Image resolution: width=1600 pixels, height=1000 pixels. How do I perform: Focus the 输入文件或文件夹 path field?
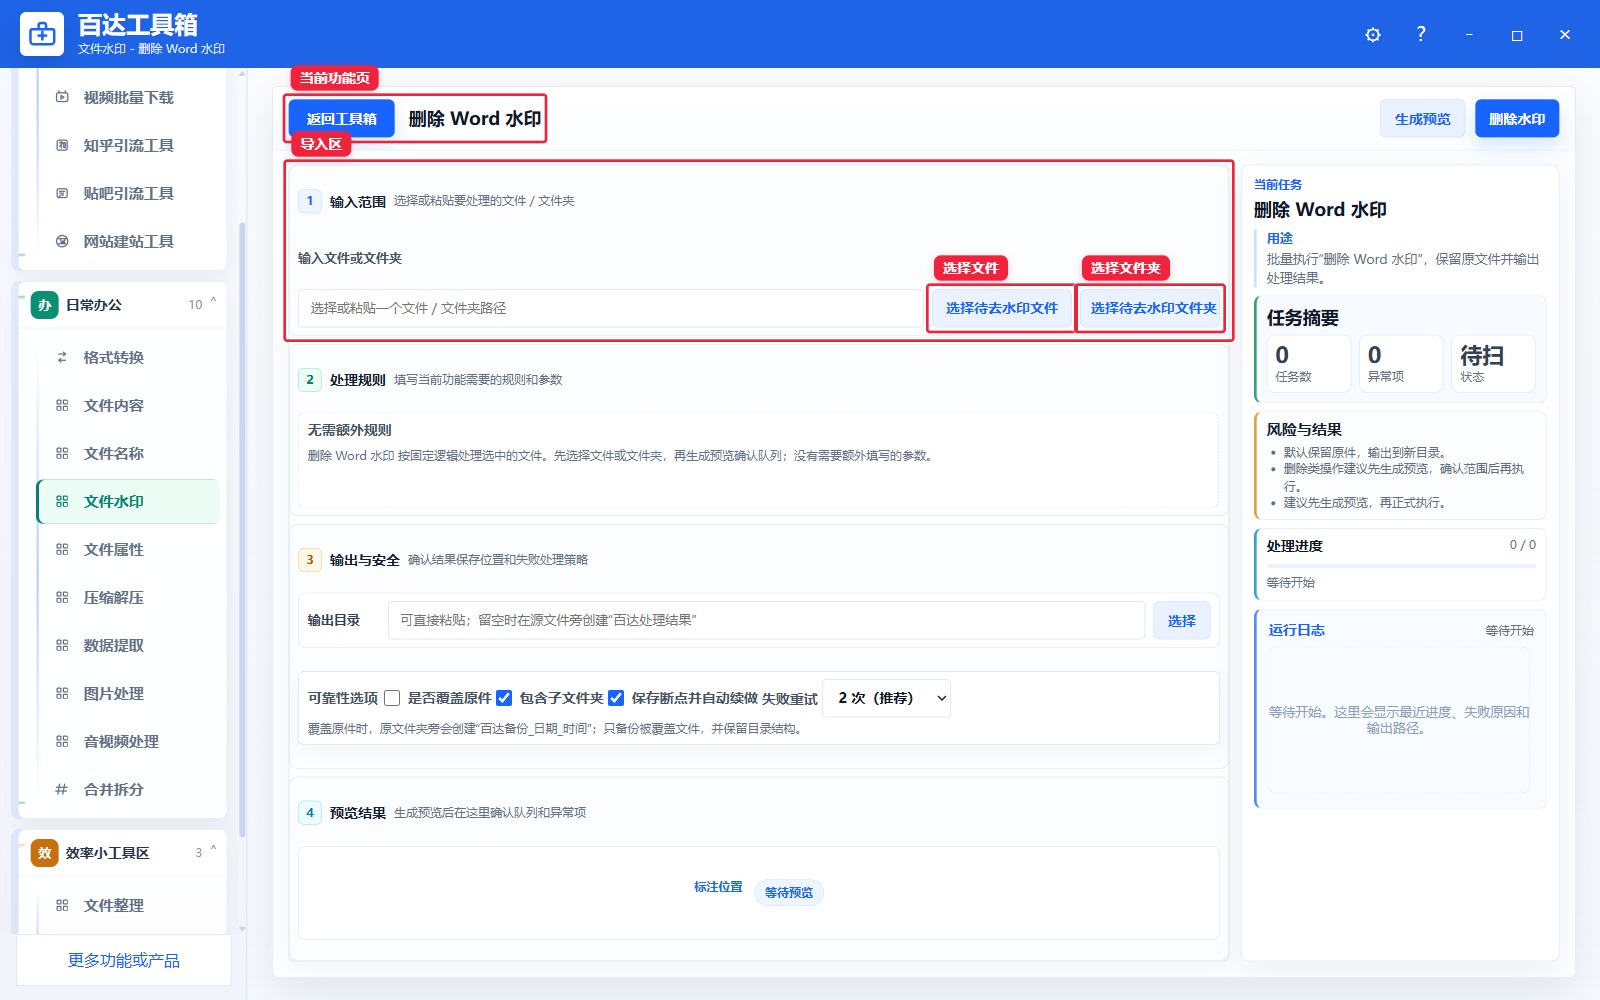tap(610, 308)
